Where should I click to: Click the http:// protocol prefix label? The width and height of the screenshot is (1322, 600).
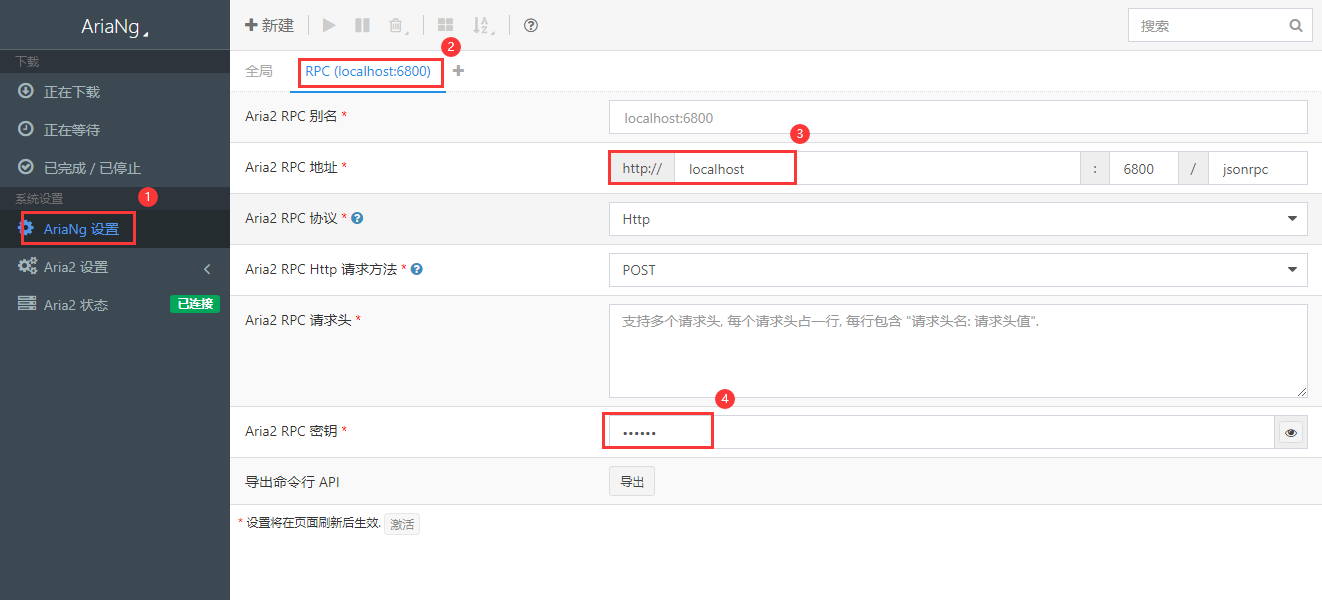(x=642, y=169)
